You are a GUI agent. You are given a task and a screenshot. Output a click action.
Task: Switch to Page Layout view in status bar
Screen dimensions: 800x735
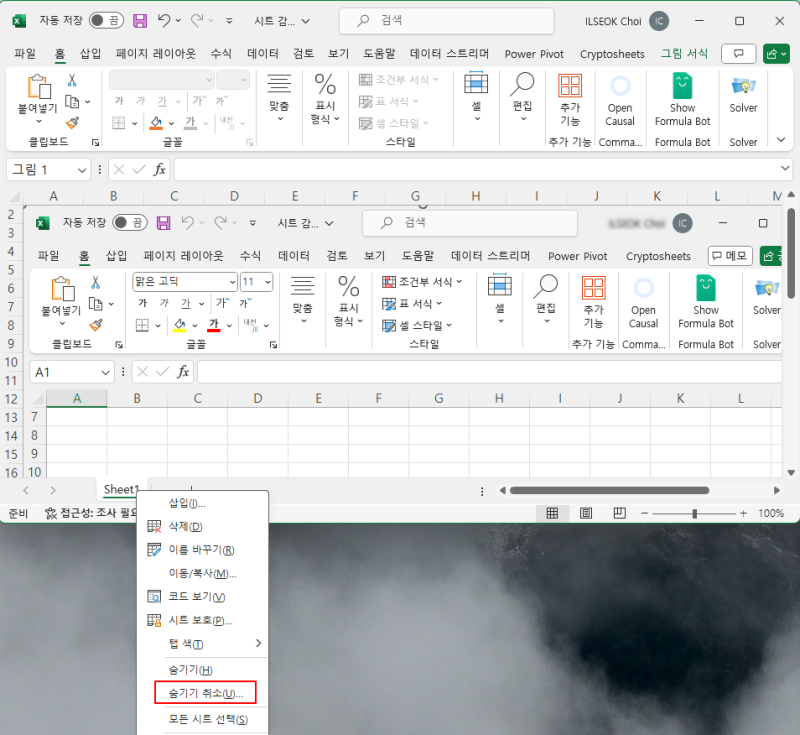click(586, 513)
